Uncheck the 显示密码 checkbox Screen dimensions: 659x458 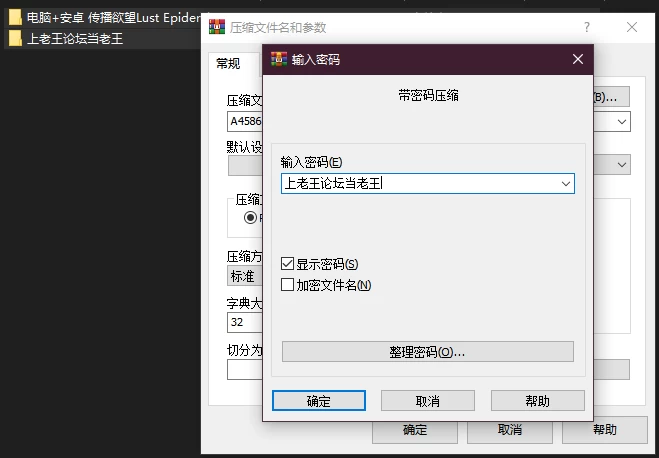(x=287, y=264)
